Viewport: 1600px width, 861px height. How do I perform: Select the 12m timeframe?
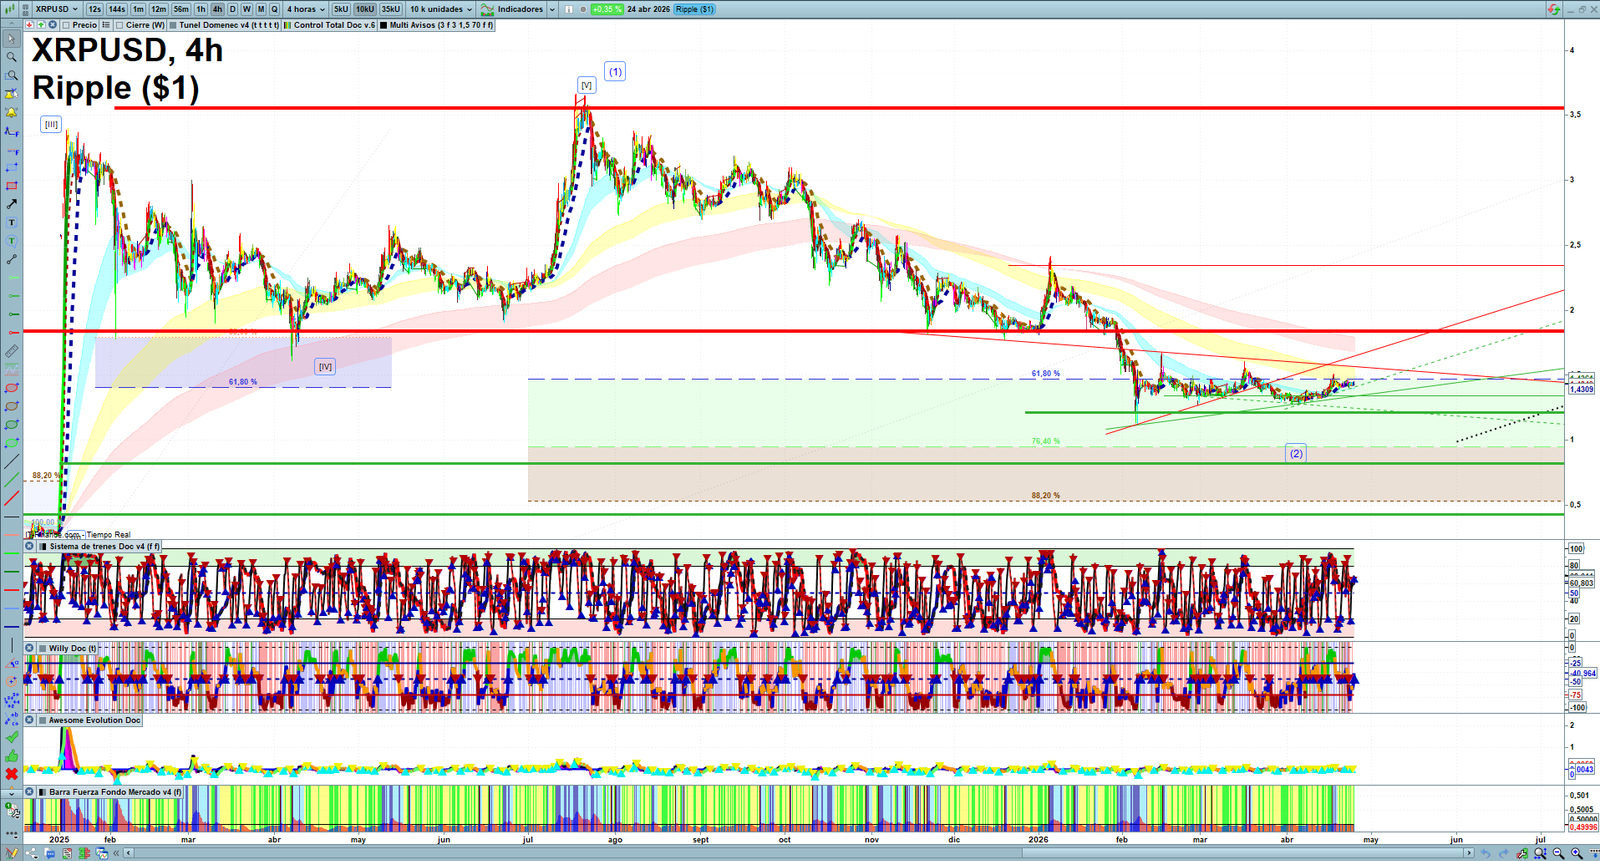[159, 9]
